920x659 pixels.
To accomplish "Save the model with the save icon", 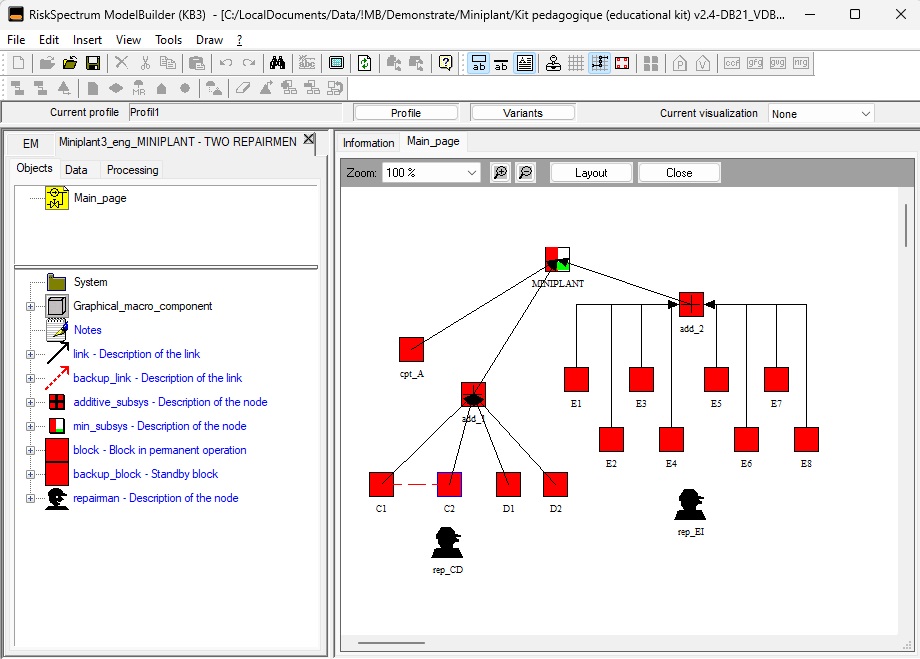I will [x=92, y=63].
